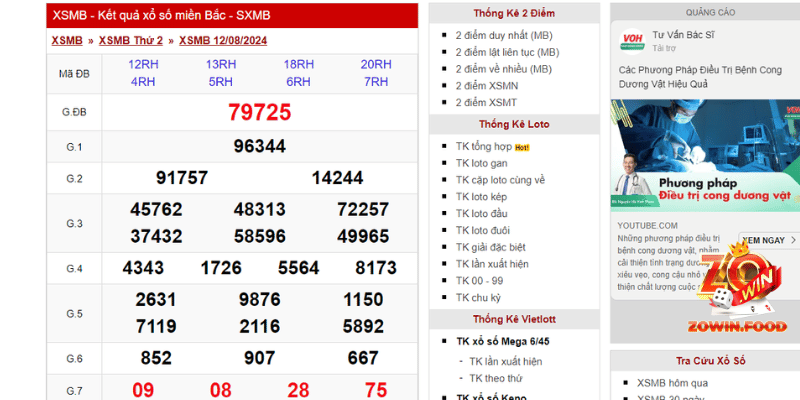Screen dimensions: 800x400
Task: View TK giải đặc biệt statistics
Action: 490,247
